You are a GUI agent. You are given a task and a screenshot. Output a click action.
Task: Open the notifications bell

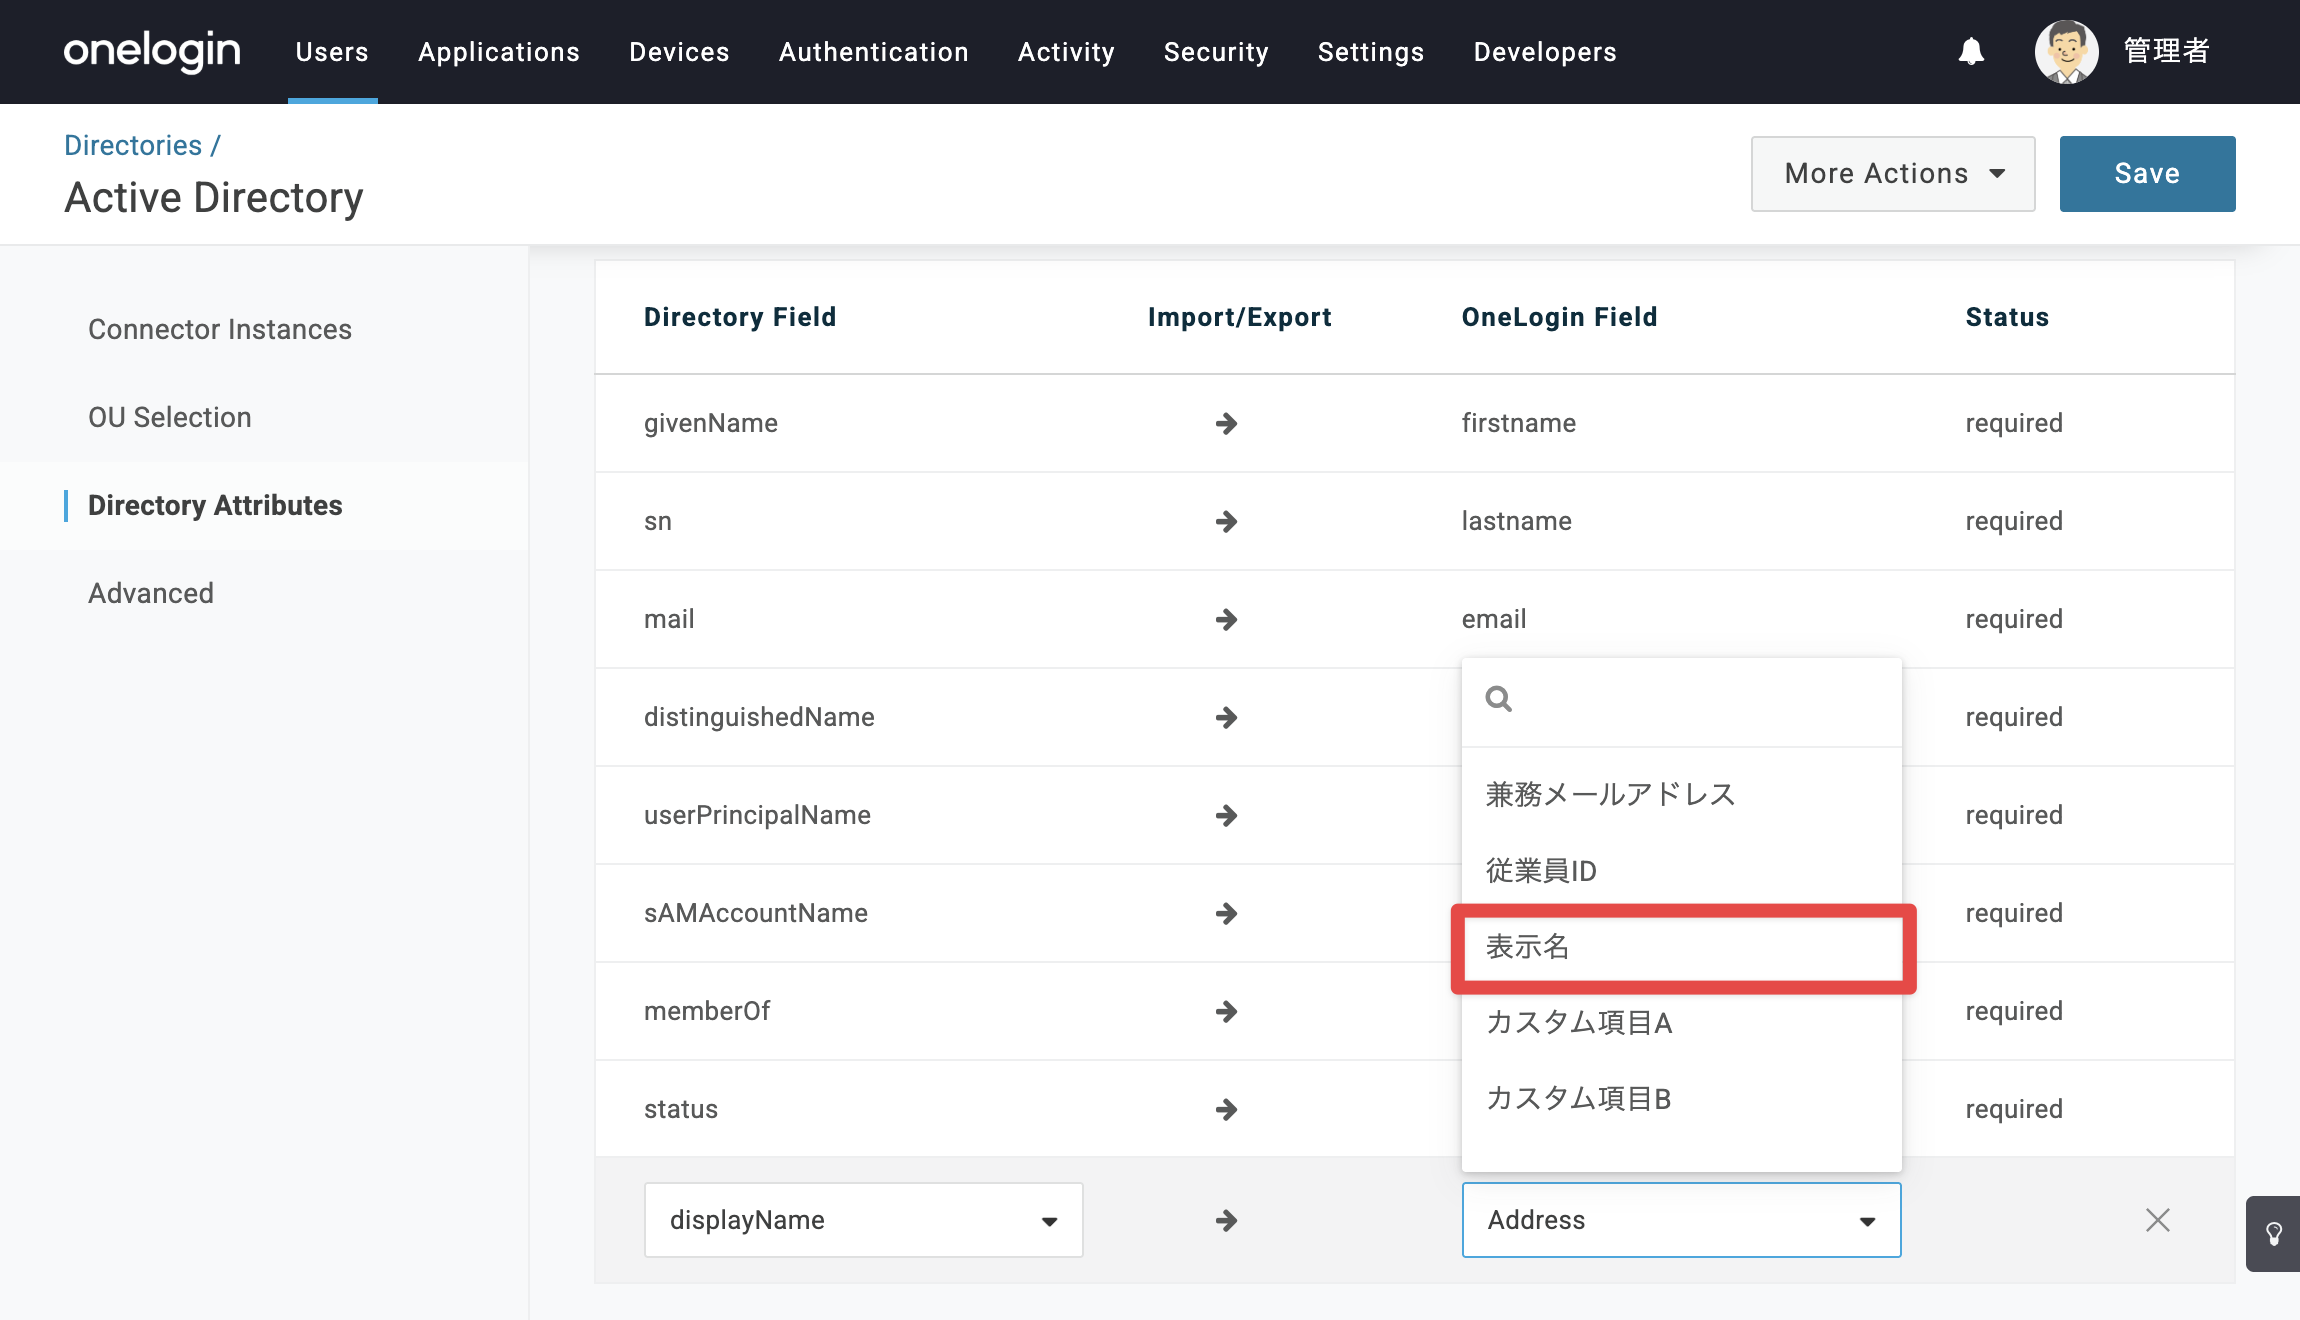1971,51
